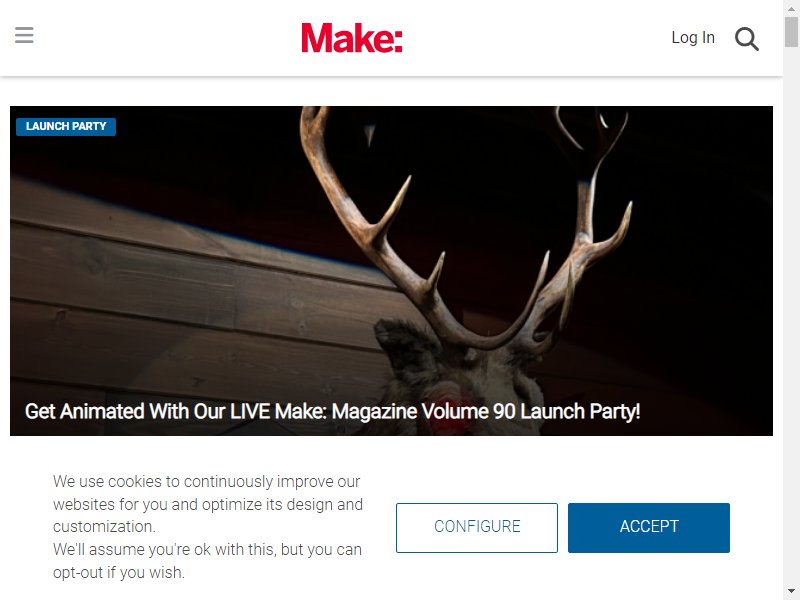Grab the vertical scrollbar thumb

(x=791, y=32)
